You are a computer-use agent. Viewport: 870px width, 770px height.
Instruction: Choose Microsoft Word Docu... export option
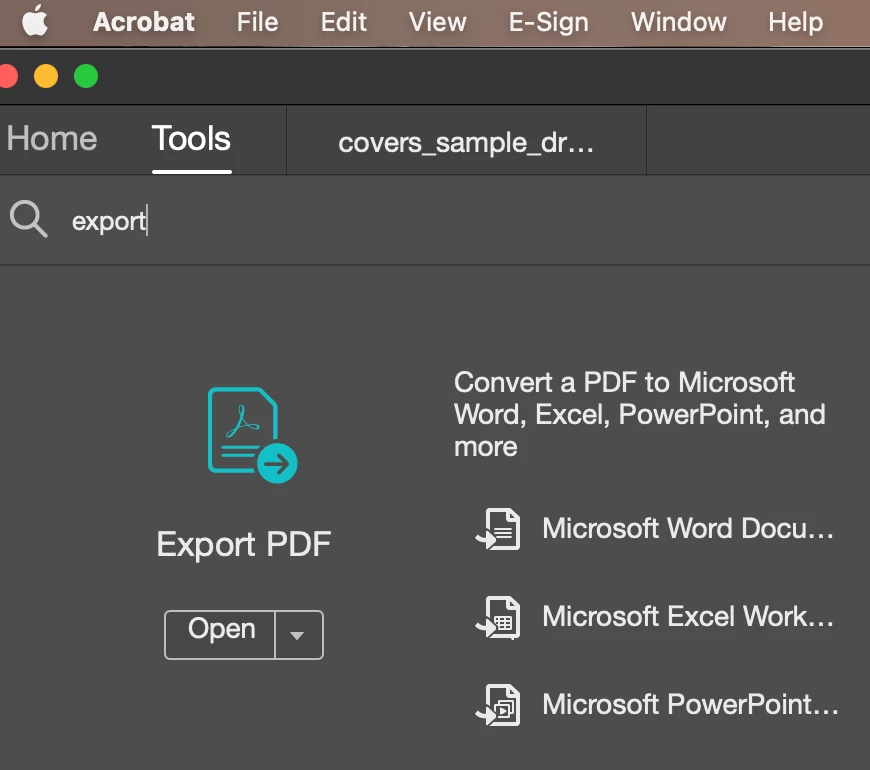click(688, 528)
